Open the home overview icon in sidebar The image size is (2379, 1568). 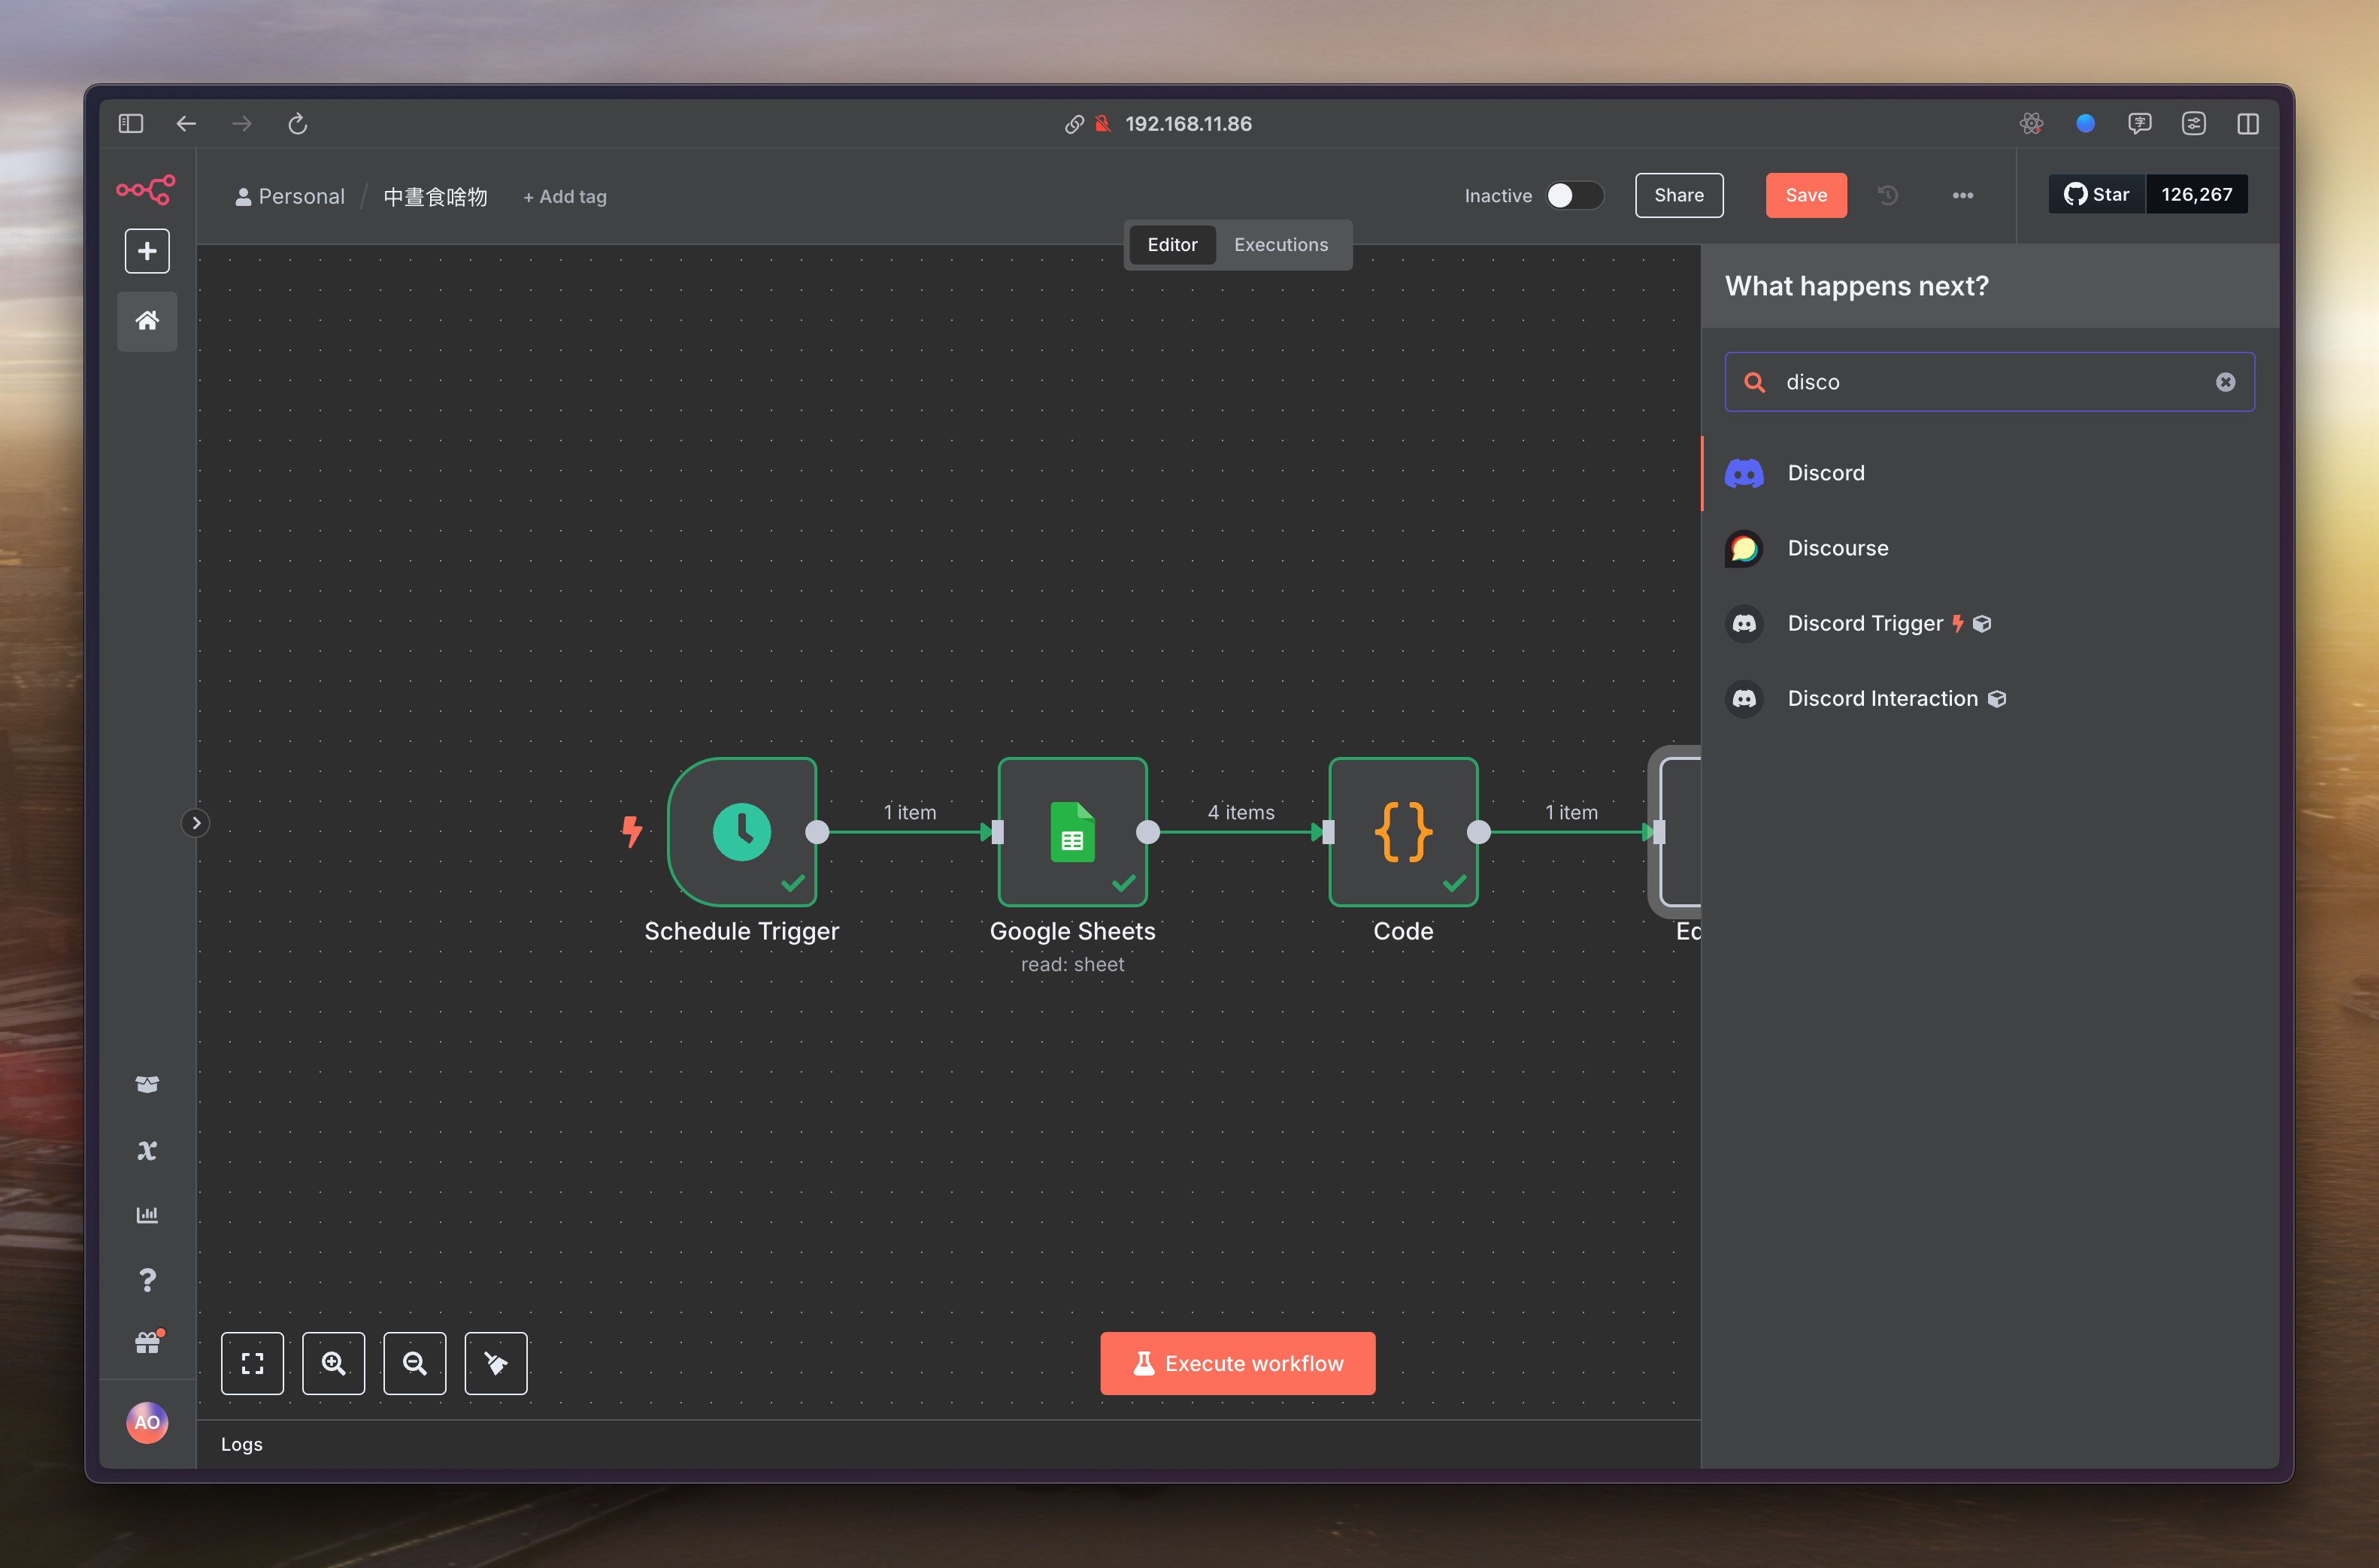coord(147,321)
